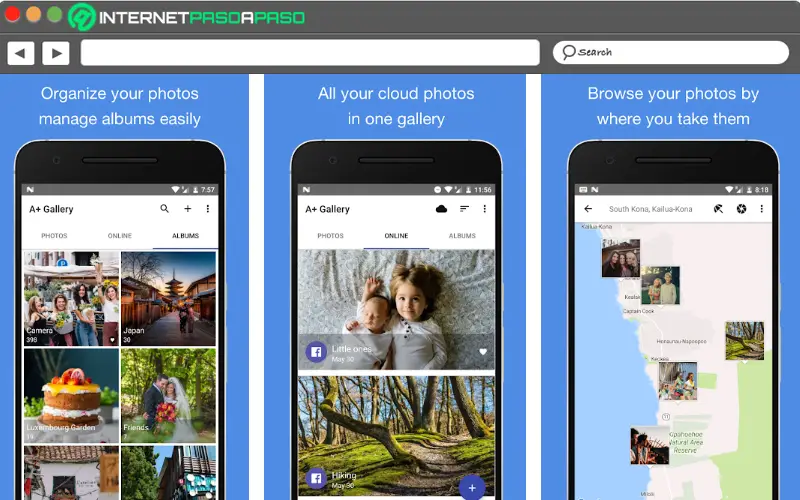This screenshot has width=800, height=500.
Task: Open the Little ones children photo
Action: 396,310
